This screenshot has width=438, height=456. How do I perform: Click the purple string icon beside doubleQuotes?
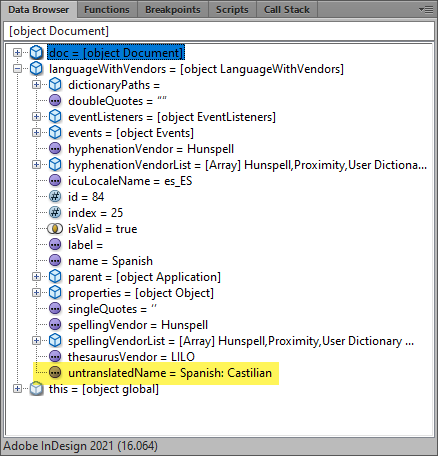(55, 100)
